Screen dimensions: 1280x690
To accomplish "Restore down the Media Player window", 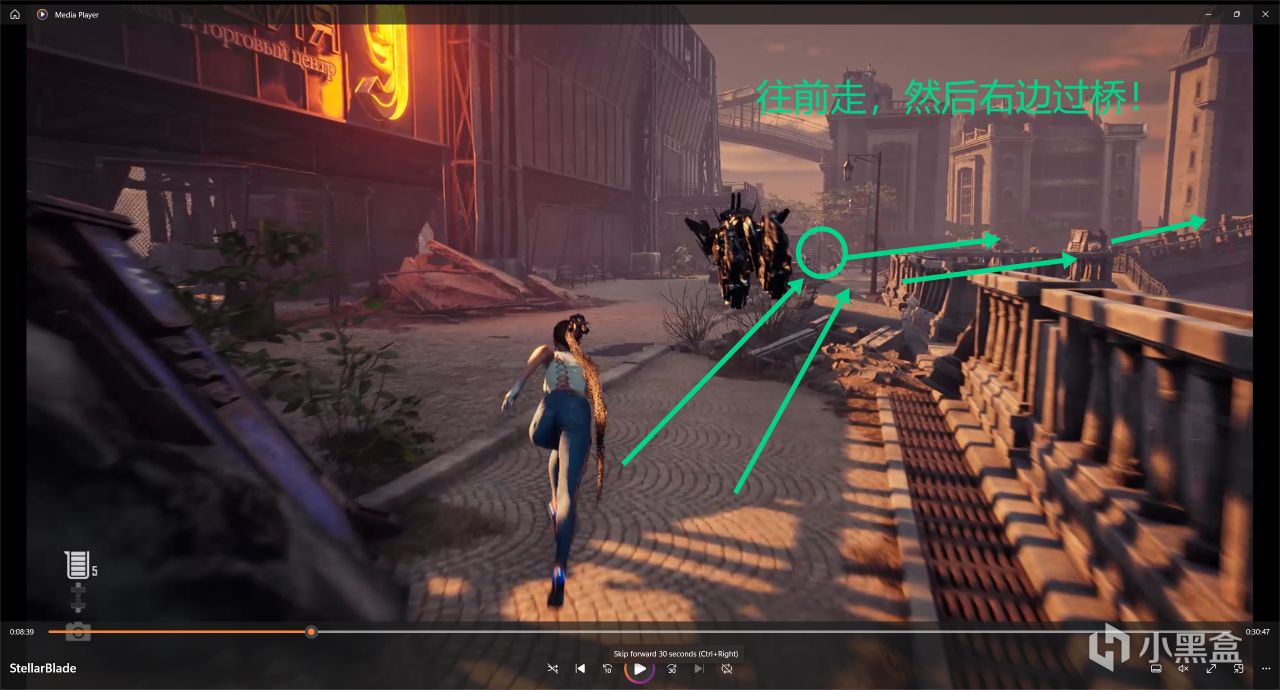I will 1237,14.
